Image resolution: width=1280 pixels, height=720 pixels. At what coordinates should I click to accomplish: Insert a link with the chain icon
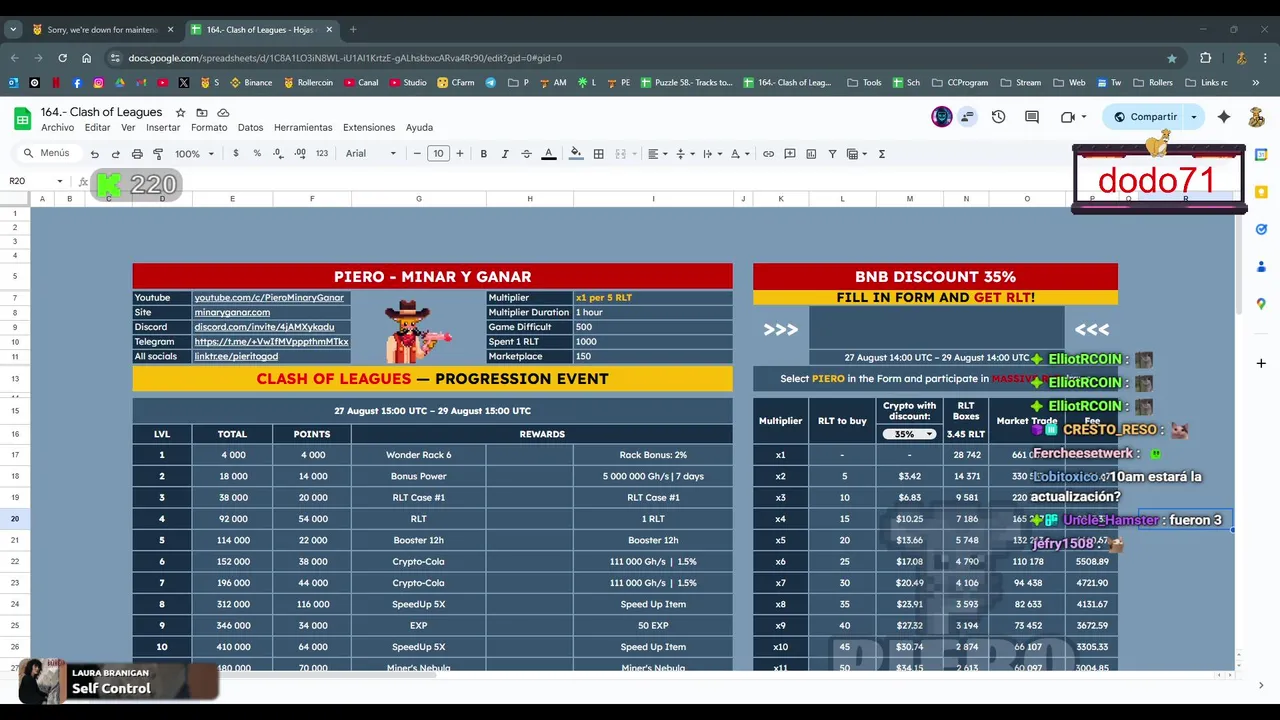pyautogui.click(x=768, y=154)
